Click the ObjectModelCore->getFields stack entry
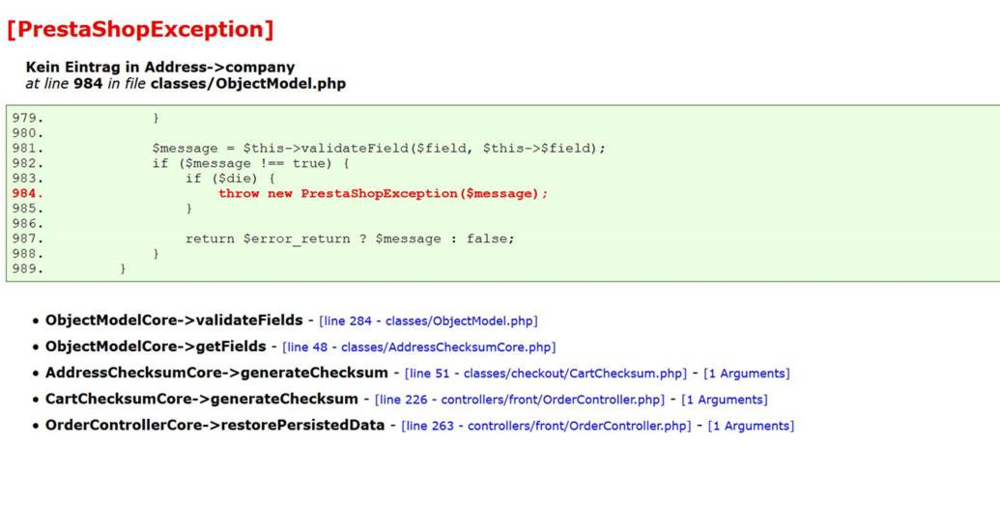Viewport: 1000px width, 527px height. coord(156,346)
